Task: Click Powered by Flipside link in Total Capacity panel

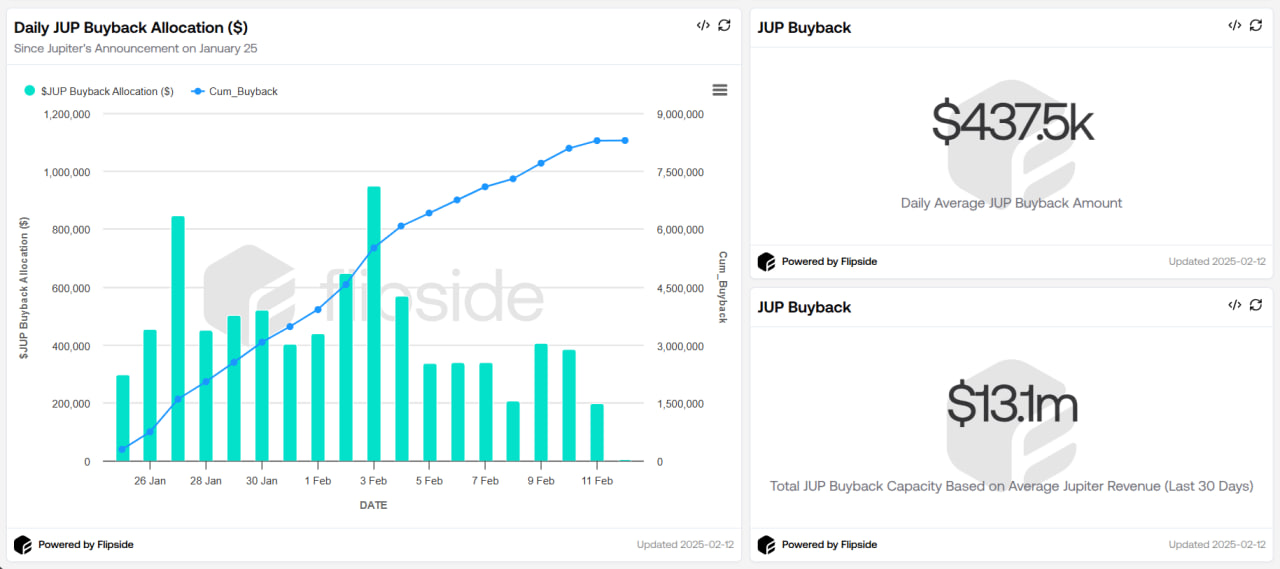Action: (x=829, y=545)
